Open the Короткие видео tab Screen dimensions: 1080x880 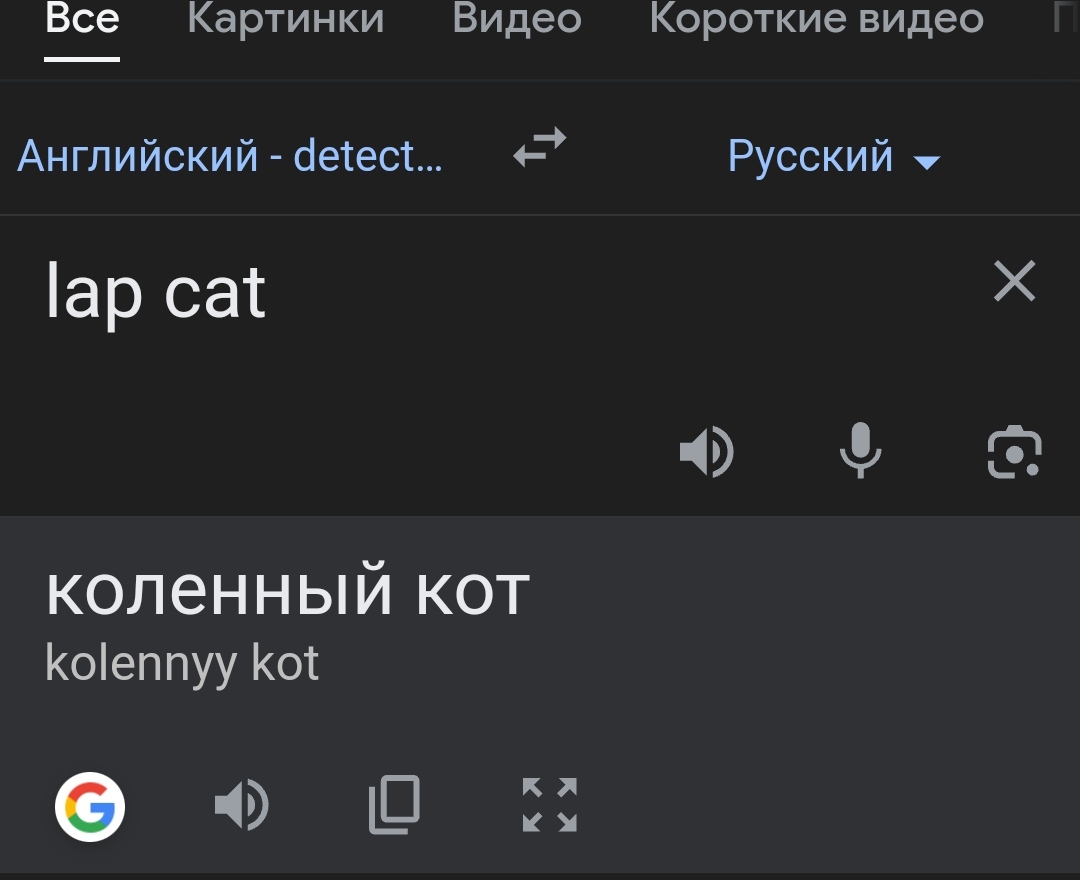click(x=817, y=19)
